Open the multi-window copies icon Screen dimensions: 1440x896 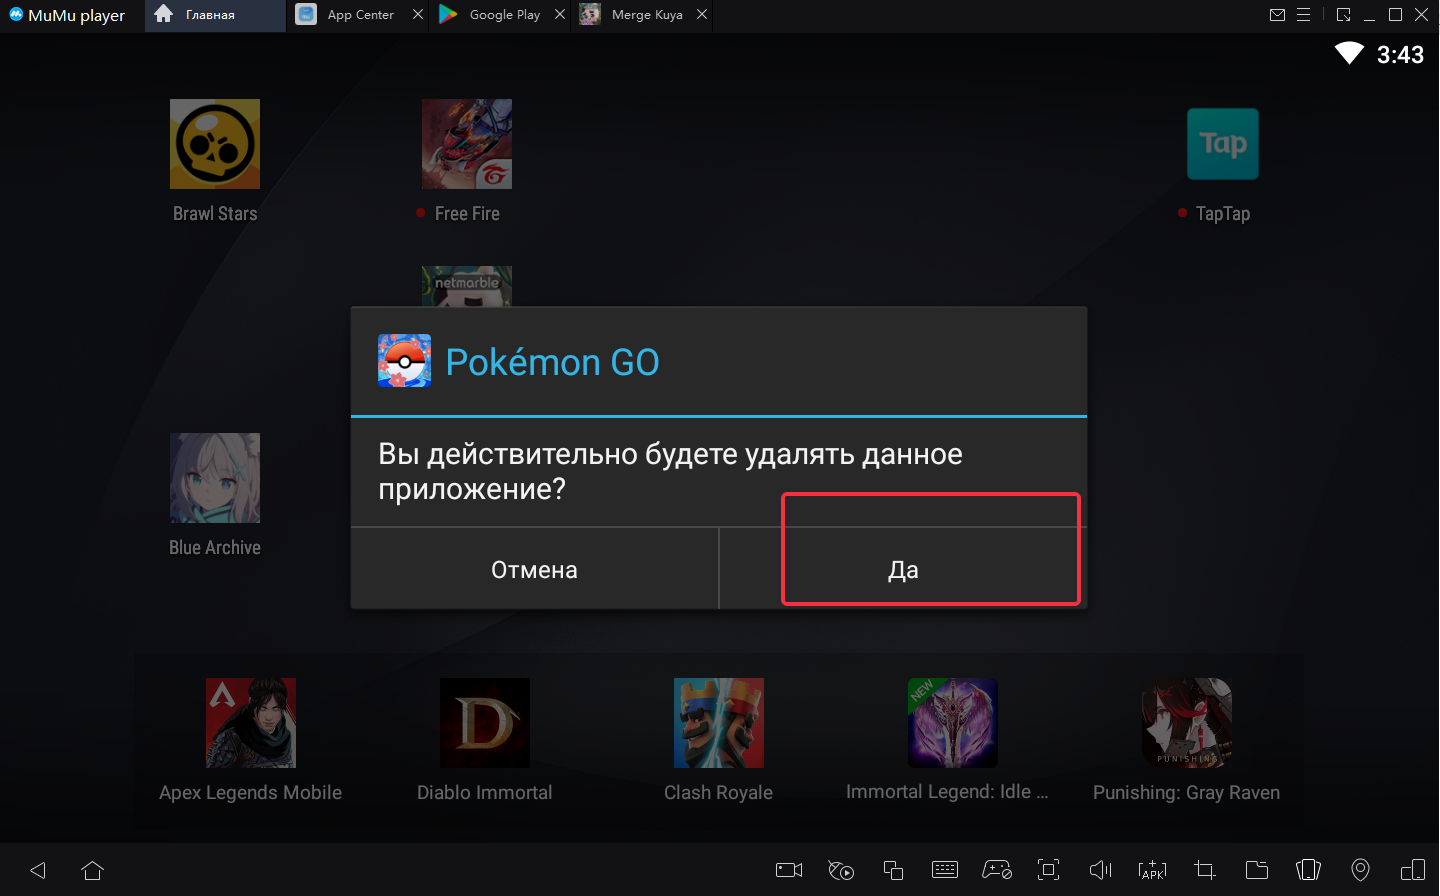click(x=893, y=870)
